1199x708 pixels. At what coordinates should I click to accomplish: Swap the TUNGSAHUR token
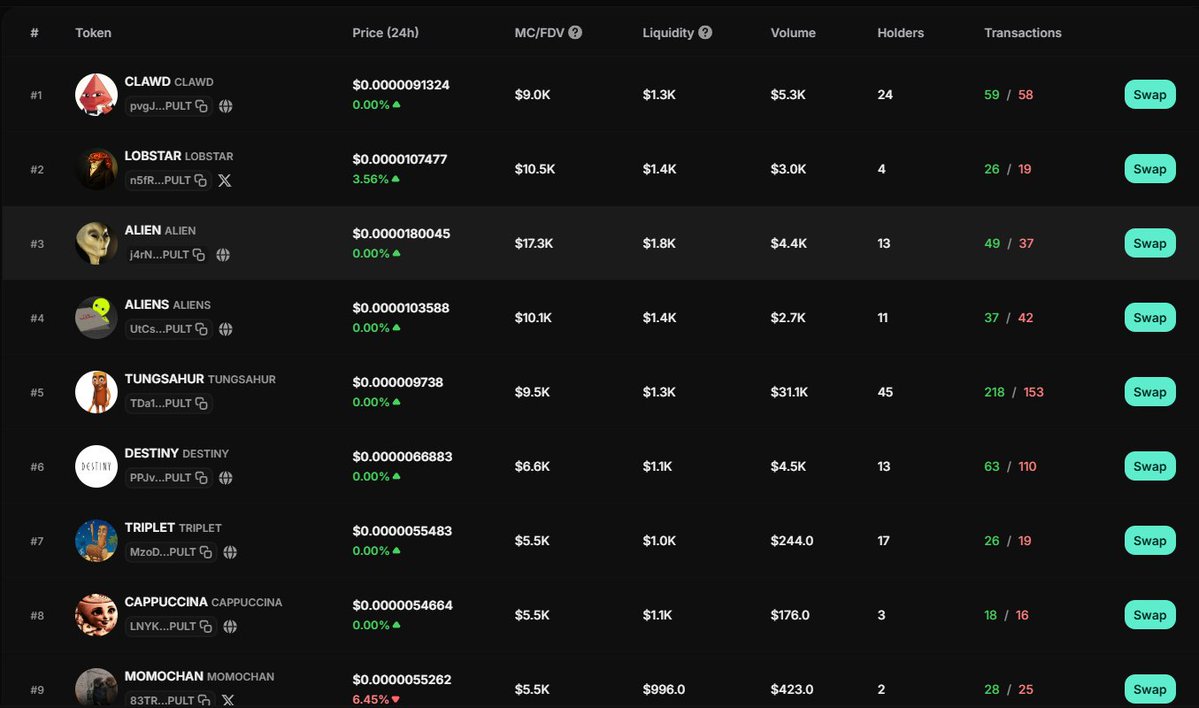pyautogui.click(x=1149, y=391)
